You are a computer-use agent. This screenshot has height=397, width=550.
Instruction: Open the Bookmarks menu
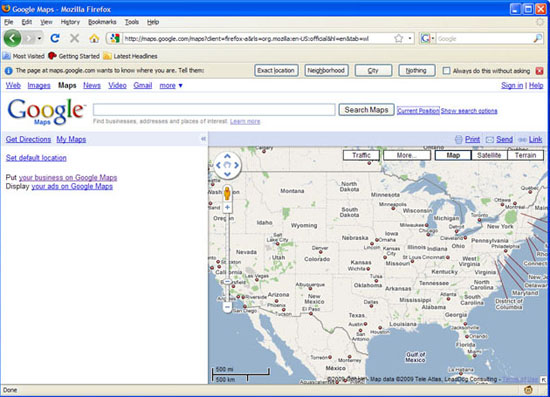tap(102, 22)
